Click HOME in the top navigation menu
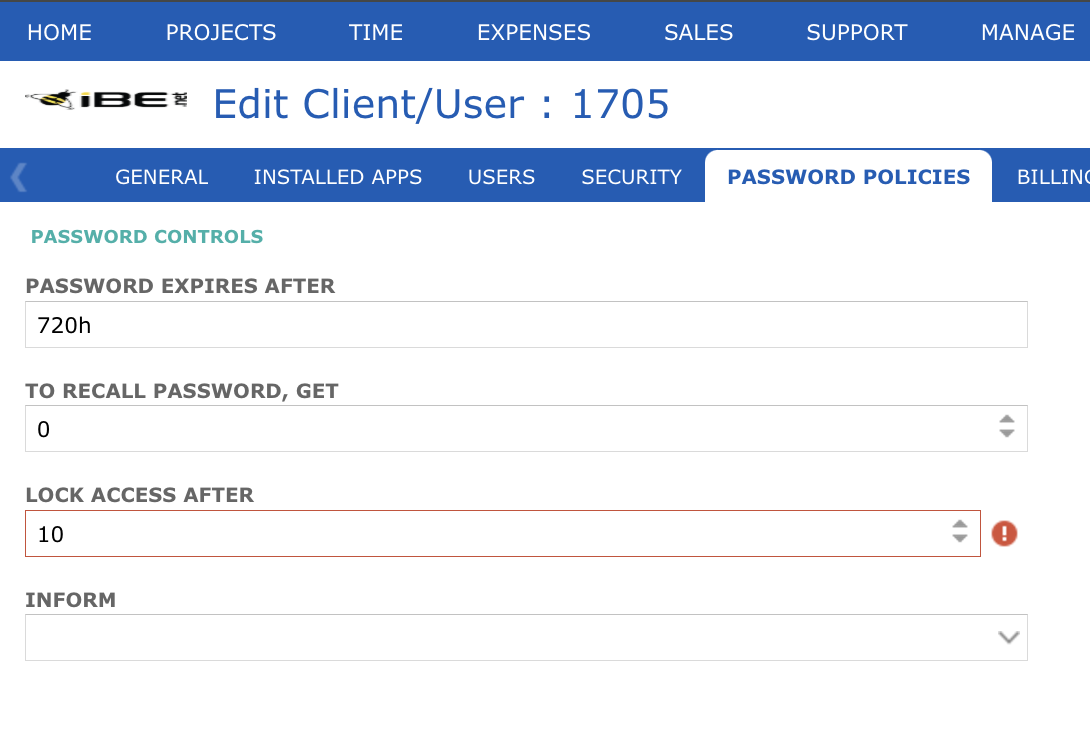 [x=59, y=32]
